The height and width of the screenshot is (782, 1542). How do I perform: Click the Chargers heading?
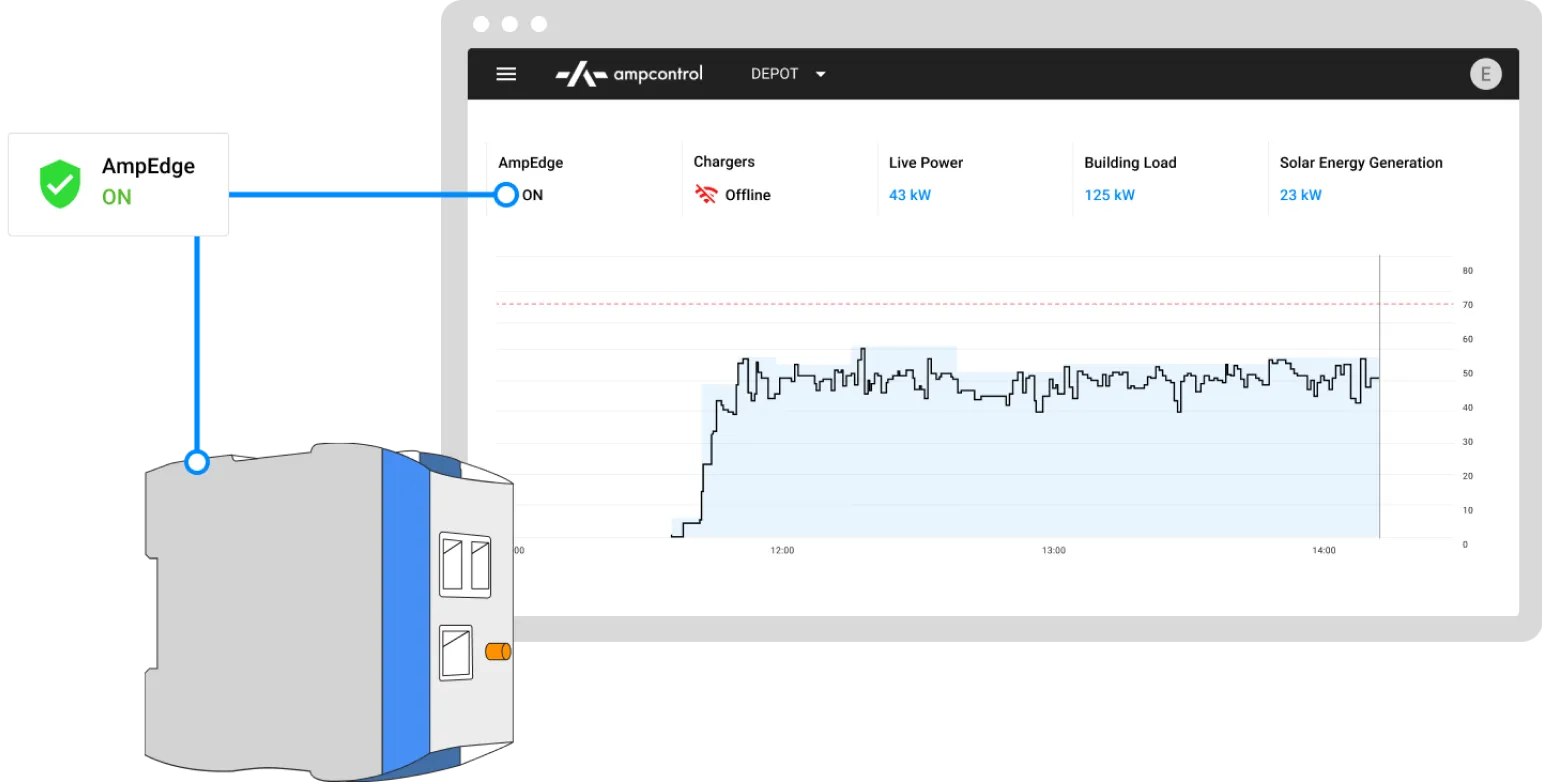[724, 162]
